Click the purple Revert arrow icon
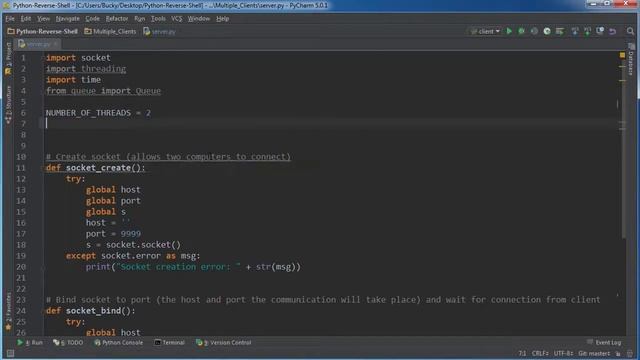 point(613,31)
